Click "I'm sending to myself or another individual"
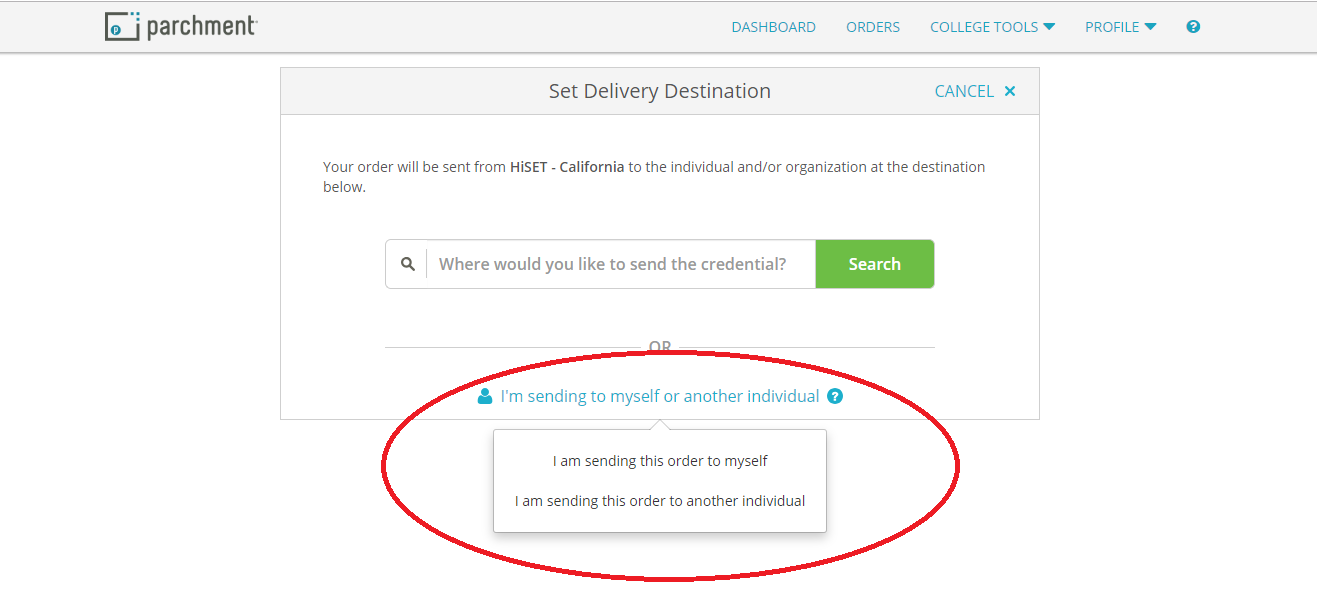1317x593 pixels. pyautogui.click(x=659, y=396)
